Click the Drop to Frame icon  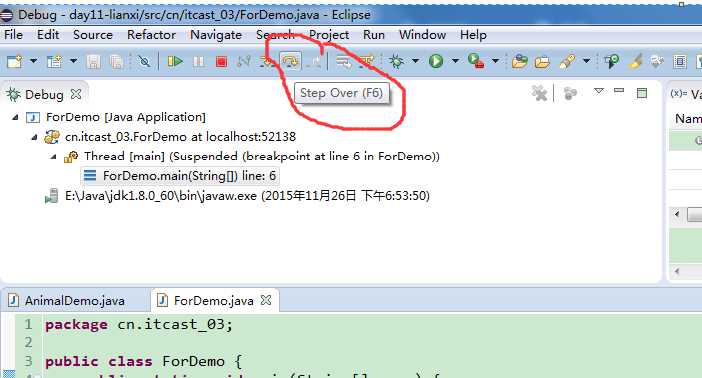click(x=344, y=61)
